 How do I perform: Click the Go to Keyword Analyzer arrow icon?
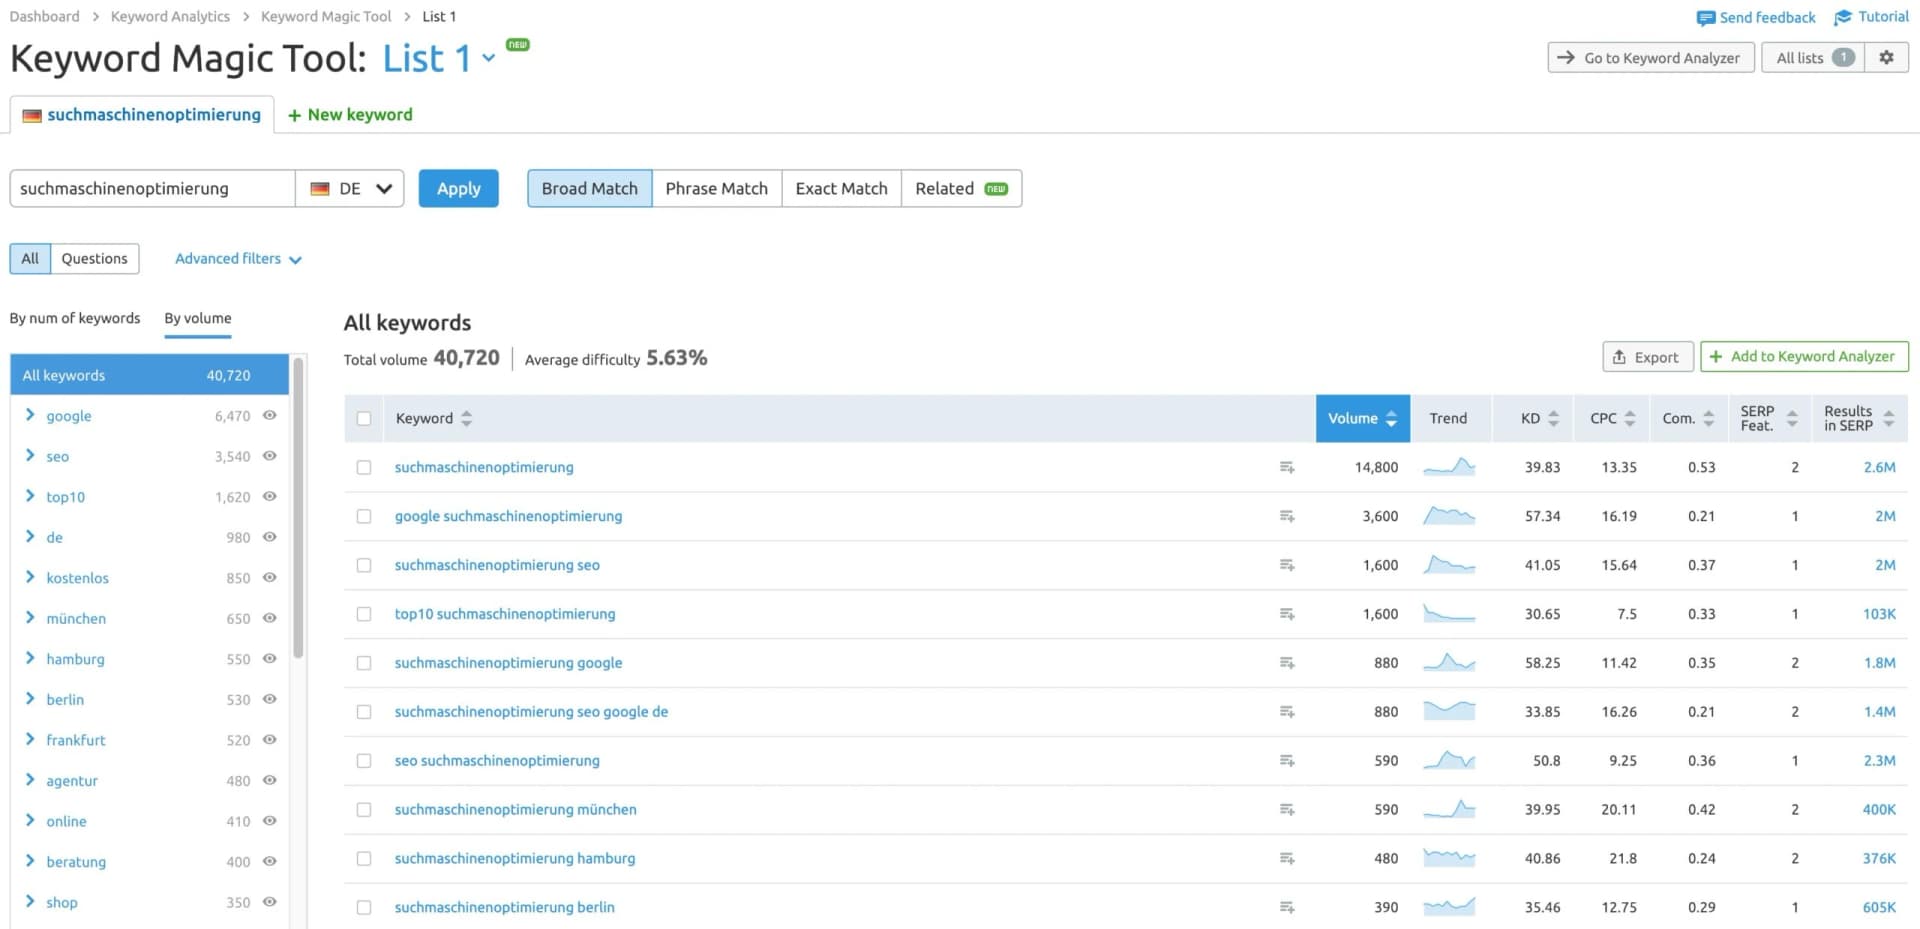click(1566, 57)
